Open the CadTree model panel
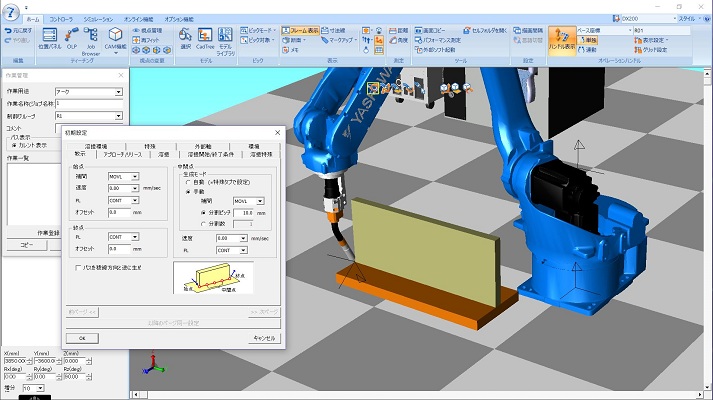The image size is (713, 400). [204, 39]
